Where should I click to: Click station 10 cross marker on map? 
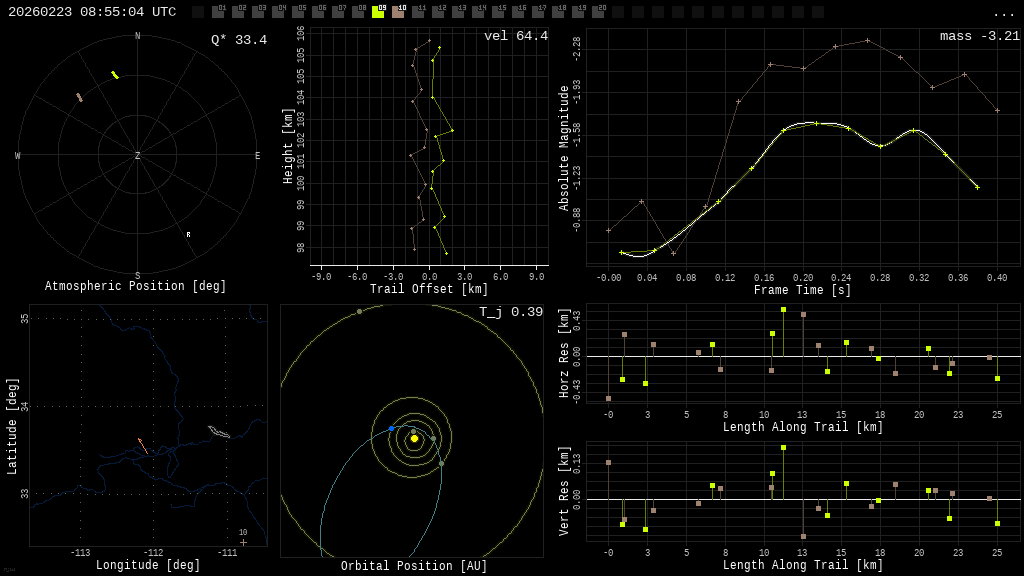[x=243, y=542]
